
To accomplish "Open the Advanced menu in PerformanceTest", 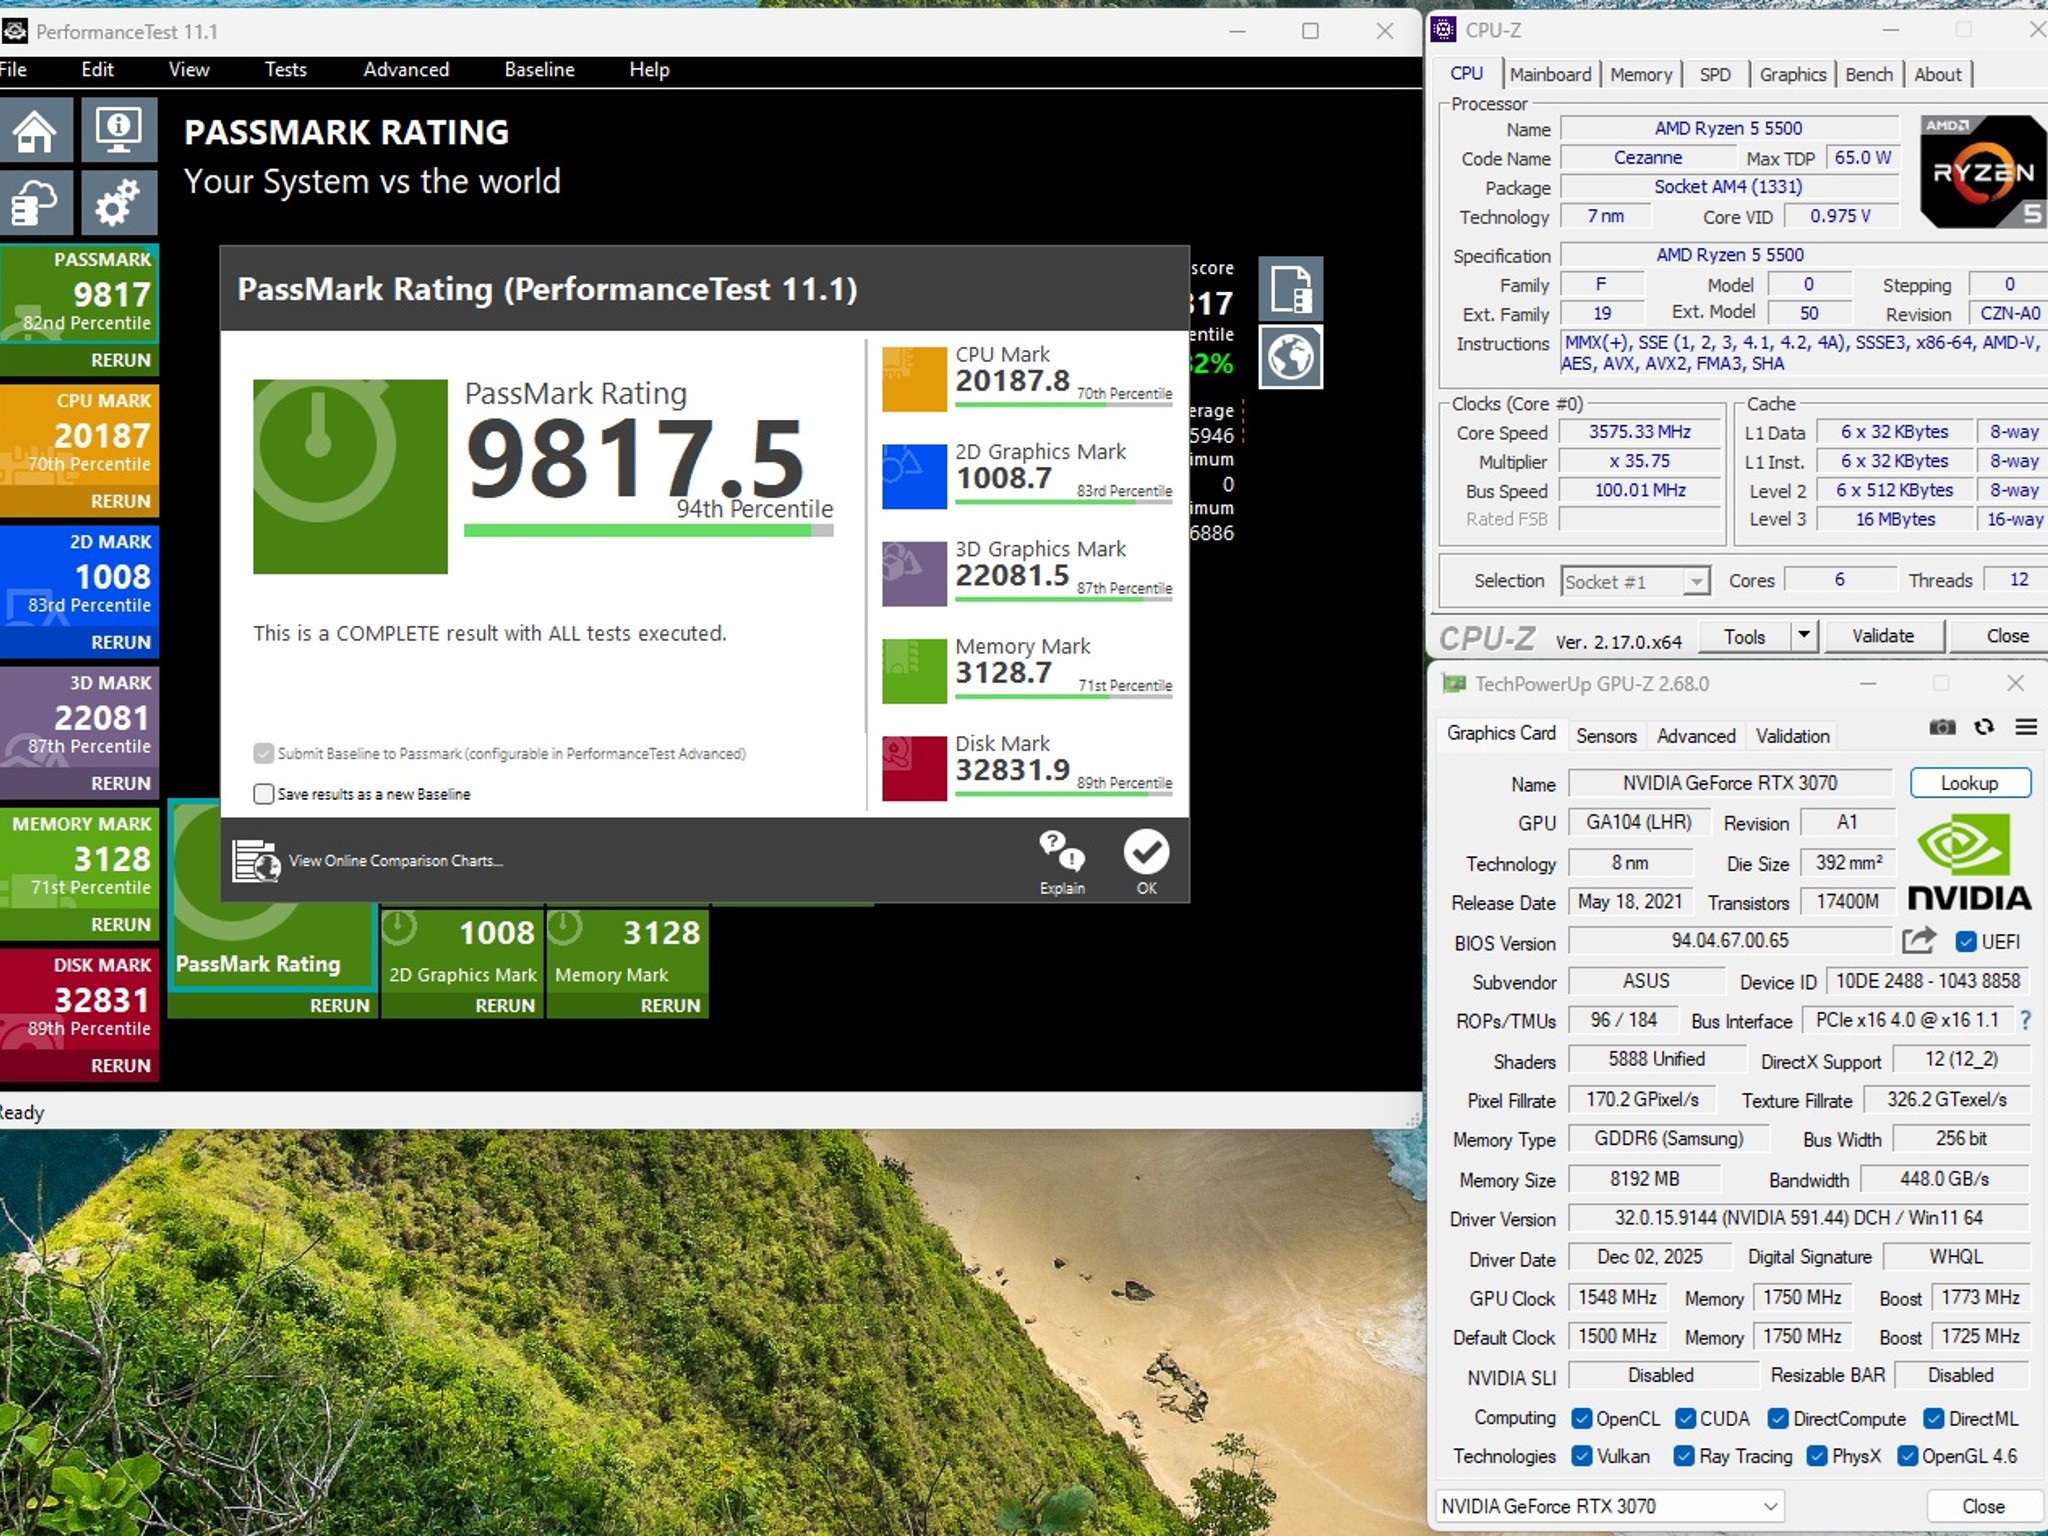I will pyautogui.click(x=406, y=70).
